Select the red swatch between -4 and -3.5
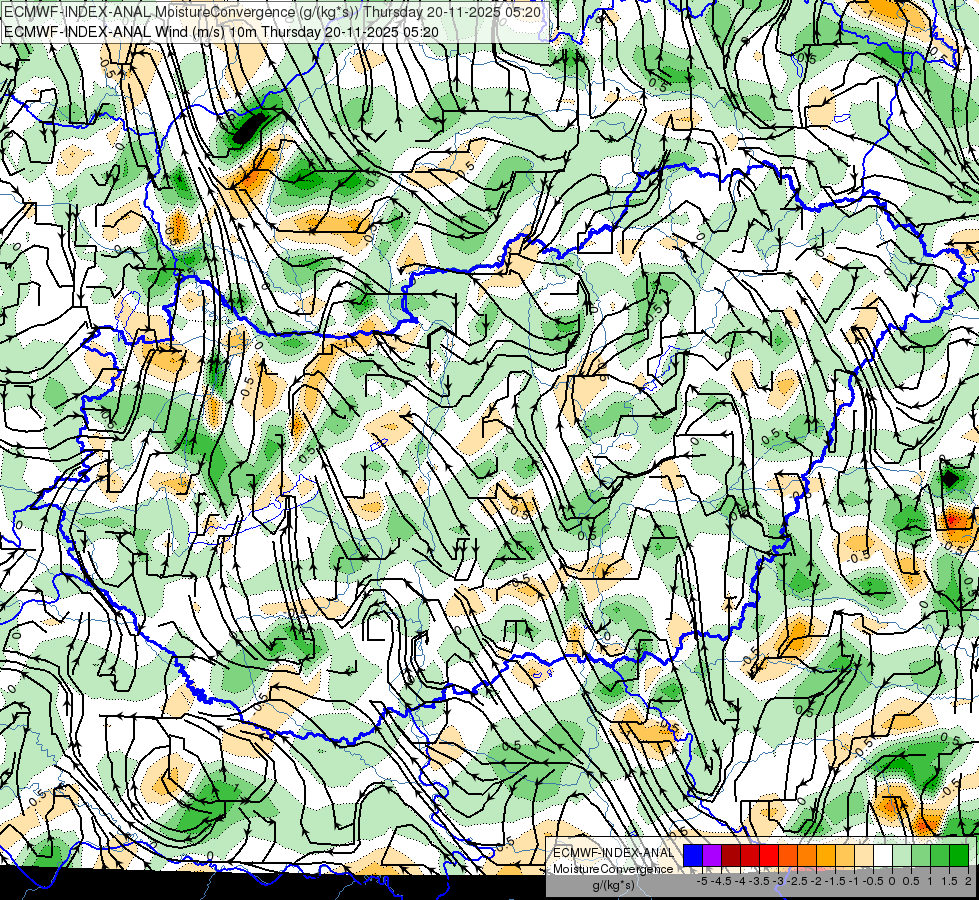This screenshot has width=979, height=900. click(x=750, y=855)
